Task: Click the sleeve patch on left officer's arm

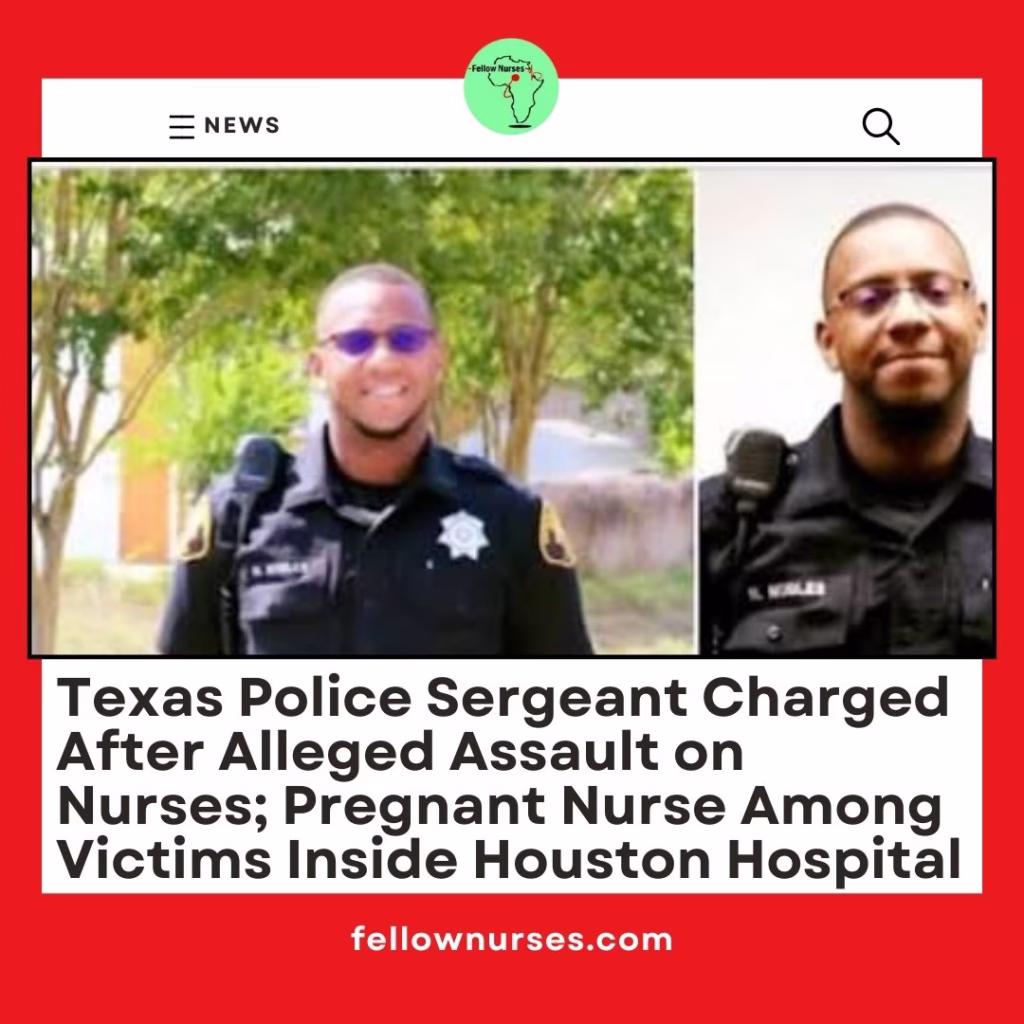Action: 196,529
